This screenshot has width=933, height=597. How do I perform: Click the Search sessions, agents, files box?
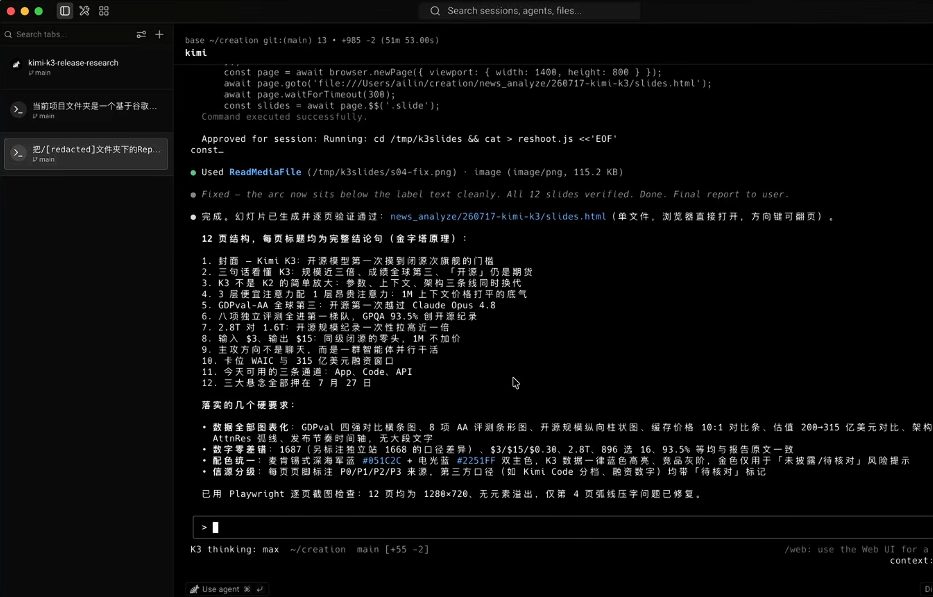(529, 11)
